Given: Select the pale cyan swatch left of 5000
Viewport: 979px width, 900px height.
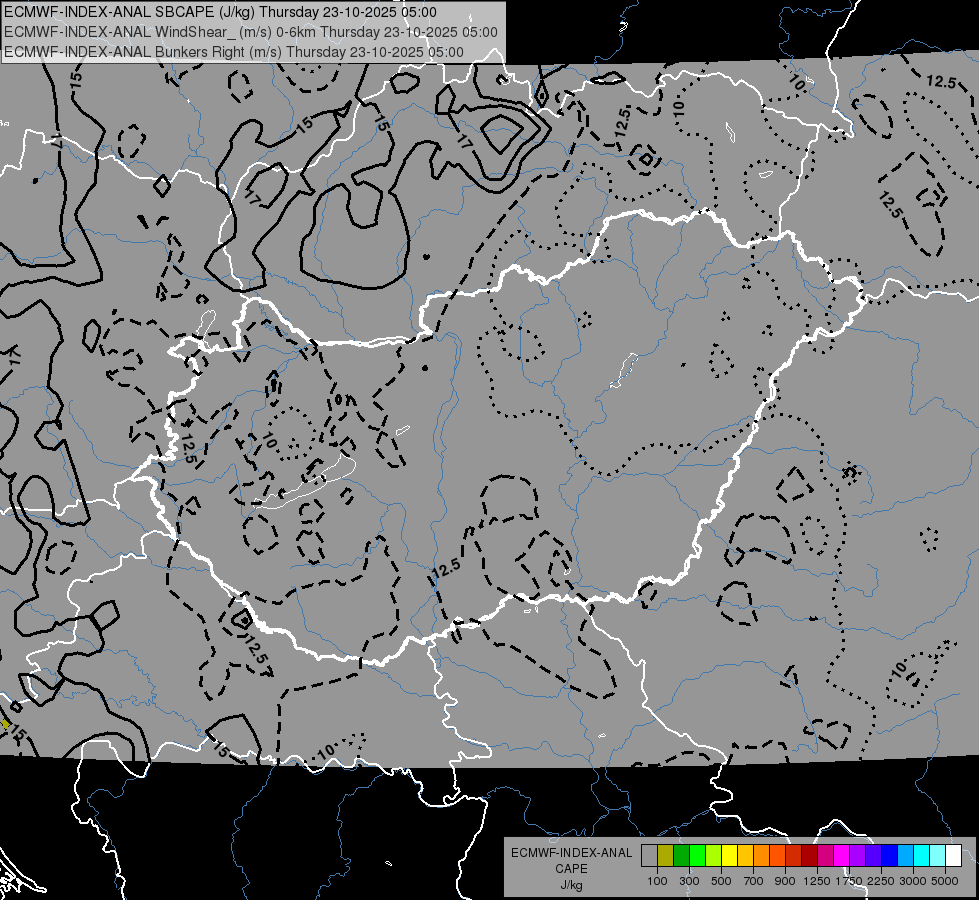Looking at the screenshot, I should (938, 855).
